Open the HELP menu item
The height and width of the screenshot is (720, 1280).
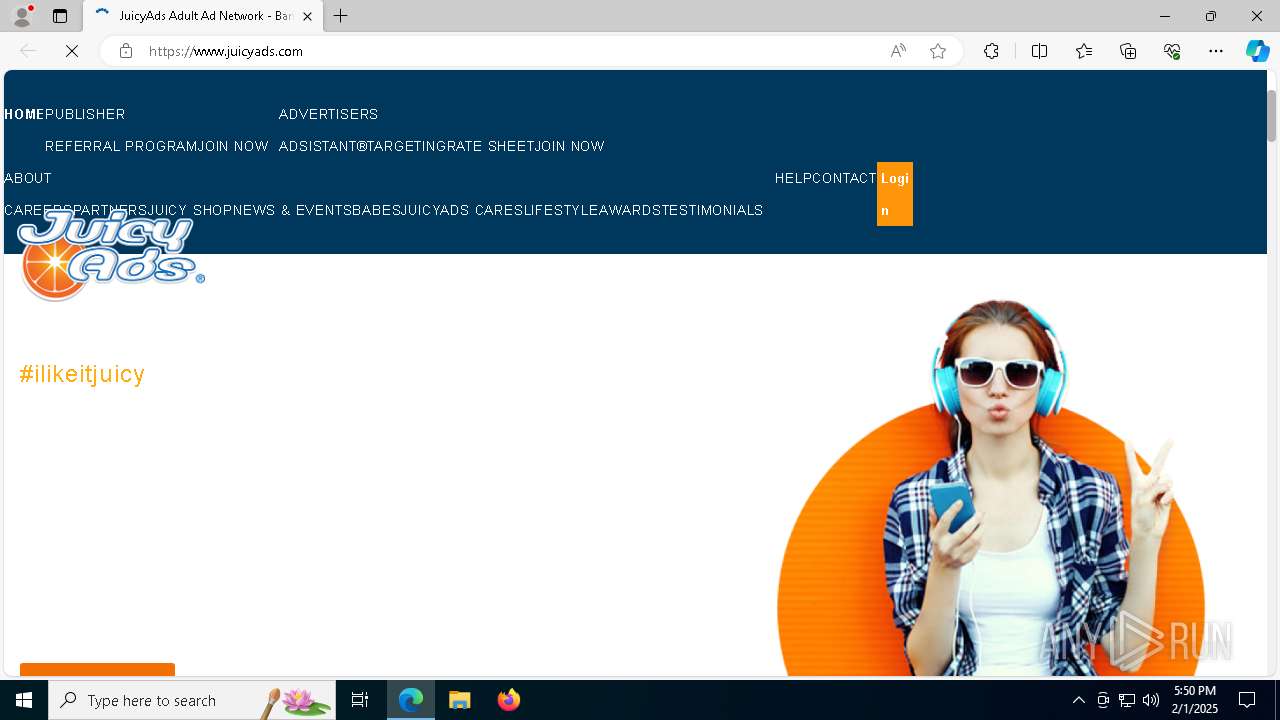(x=793, y=178)
